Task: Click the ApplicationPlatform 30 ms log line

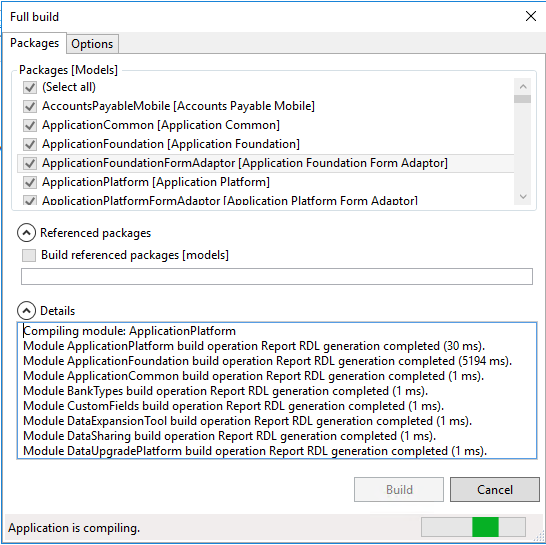Action: pyautogui.click(x=254, y=346)
